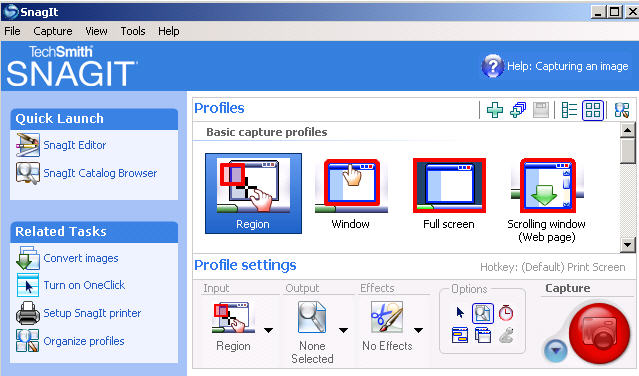Click the Profiles list scrollbar thumb

[628, 151]
